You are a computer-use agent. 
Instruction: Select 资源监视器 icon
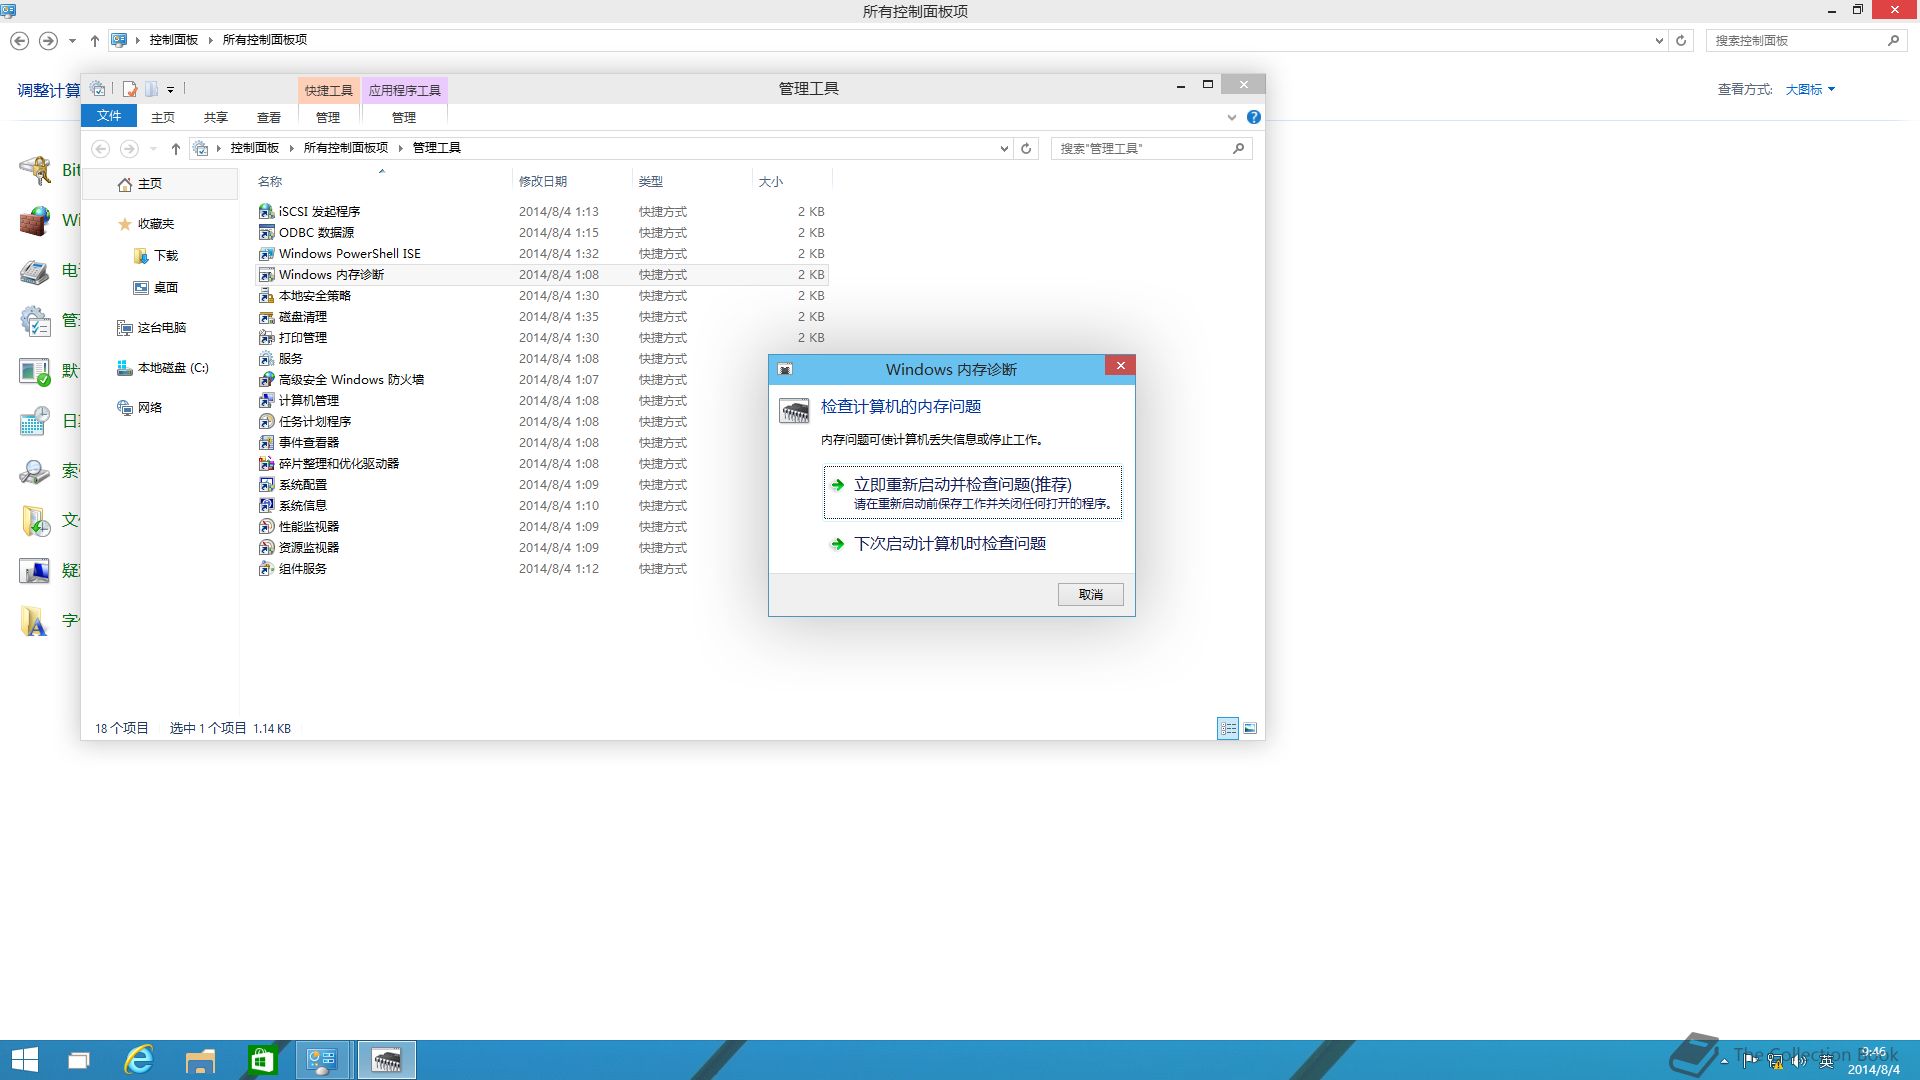tap(266, 547)
